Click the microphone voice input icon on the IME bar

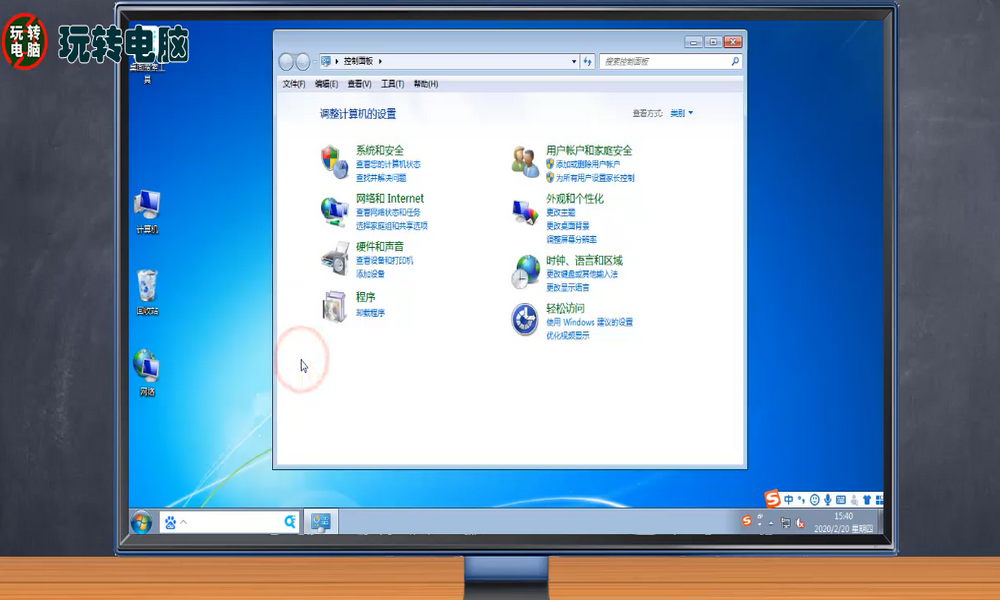pos(827,500)
